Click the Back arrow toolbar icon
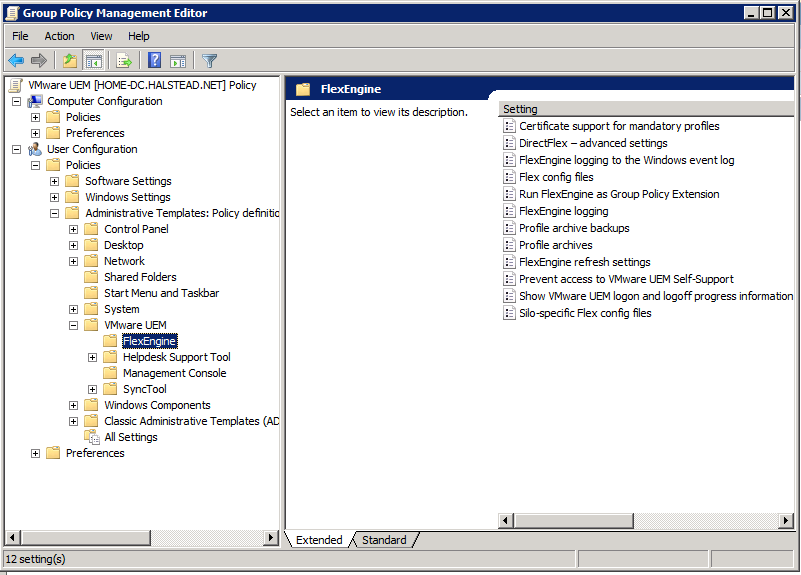 [x=16, y=61]
